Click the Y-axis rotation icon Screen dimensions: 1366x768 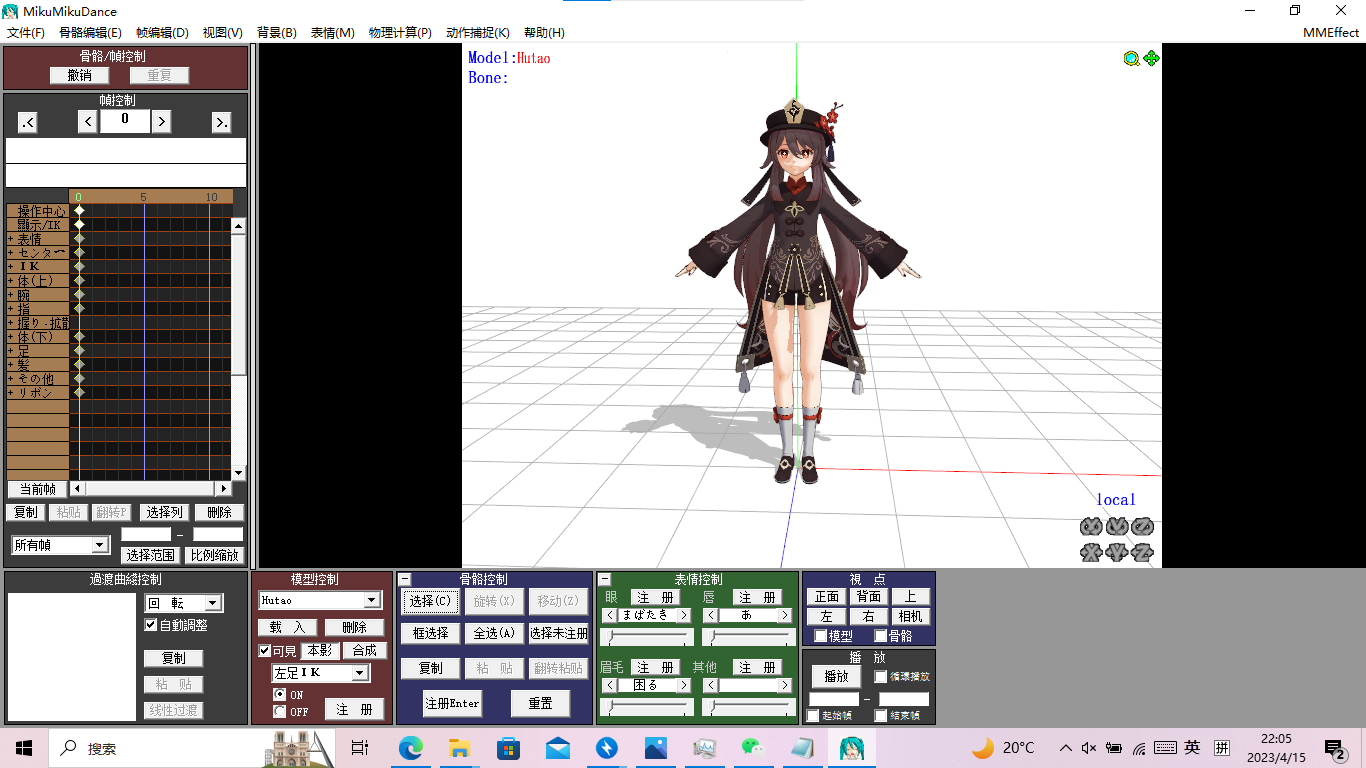[x=1117, y=527]
